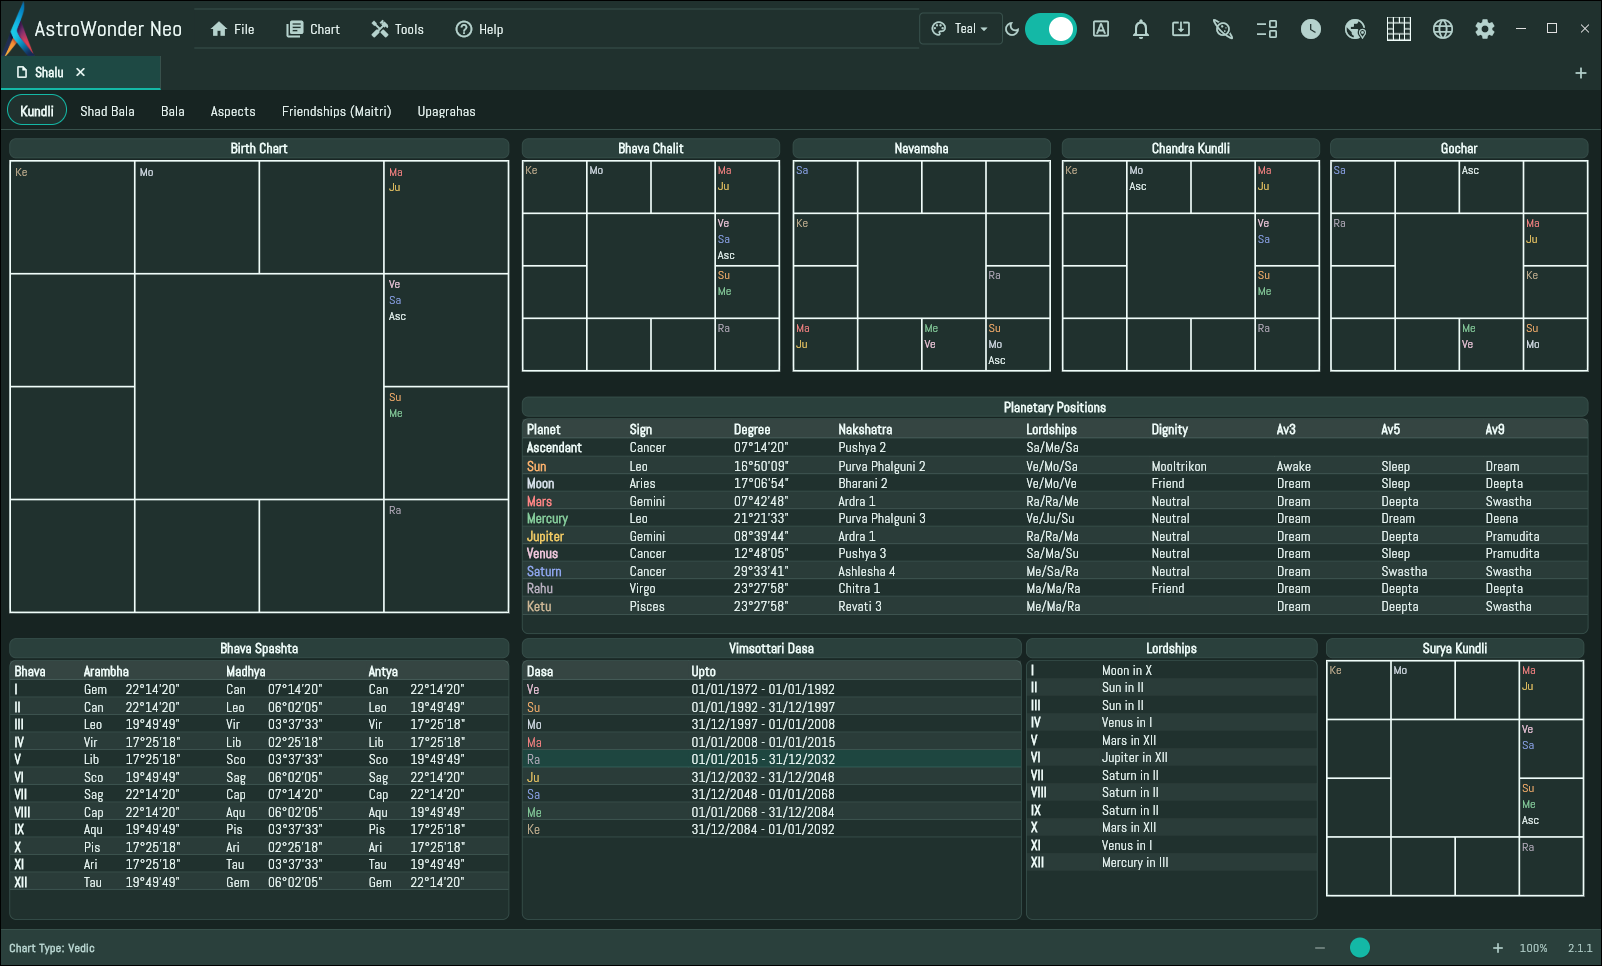Viewport: 1602px width, 966px height.
Task: Open the Upagrahas tab
Action: coord(446,111)
